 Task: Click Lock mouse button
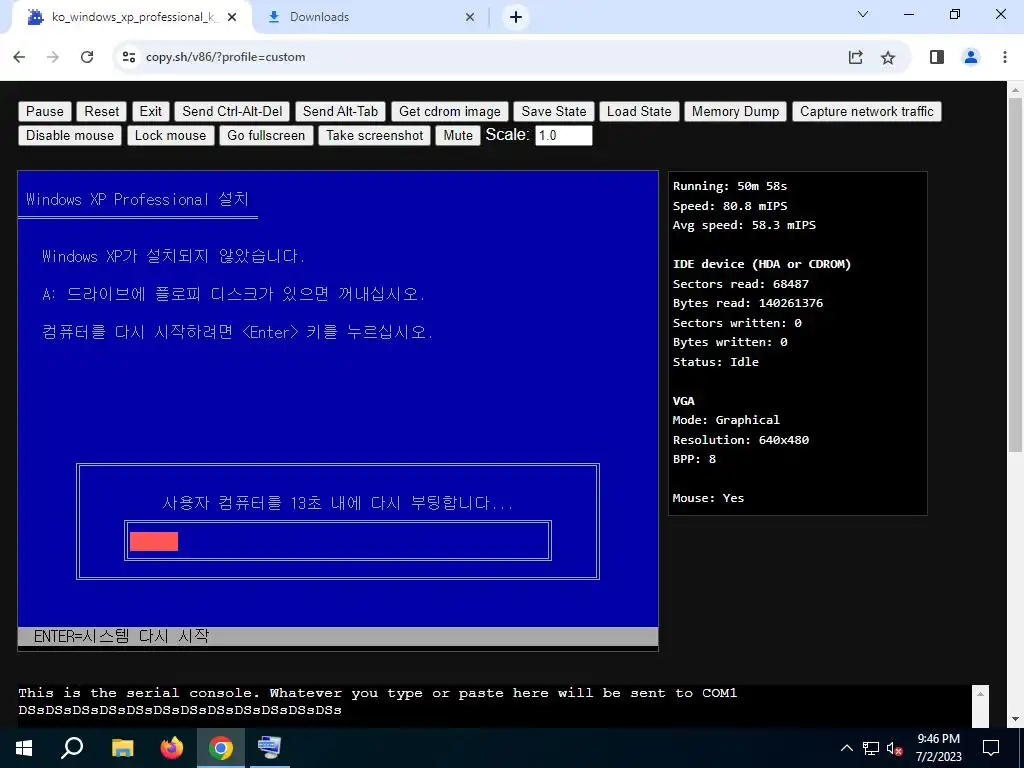(x=170, y=135)
